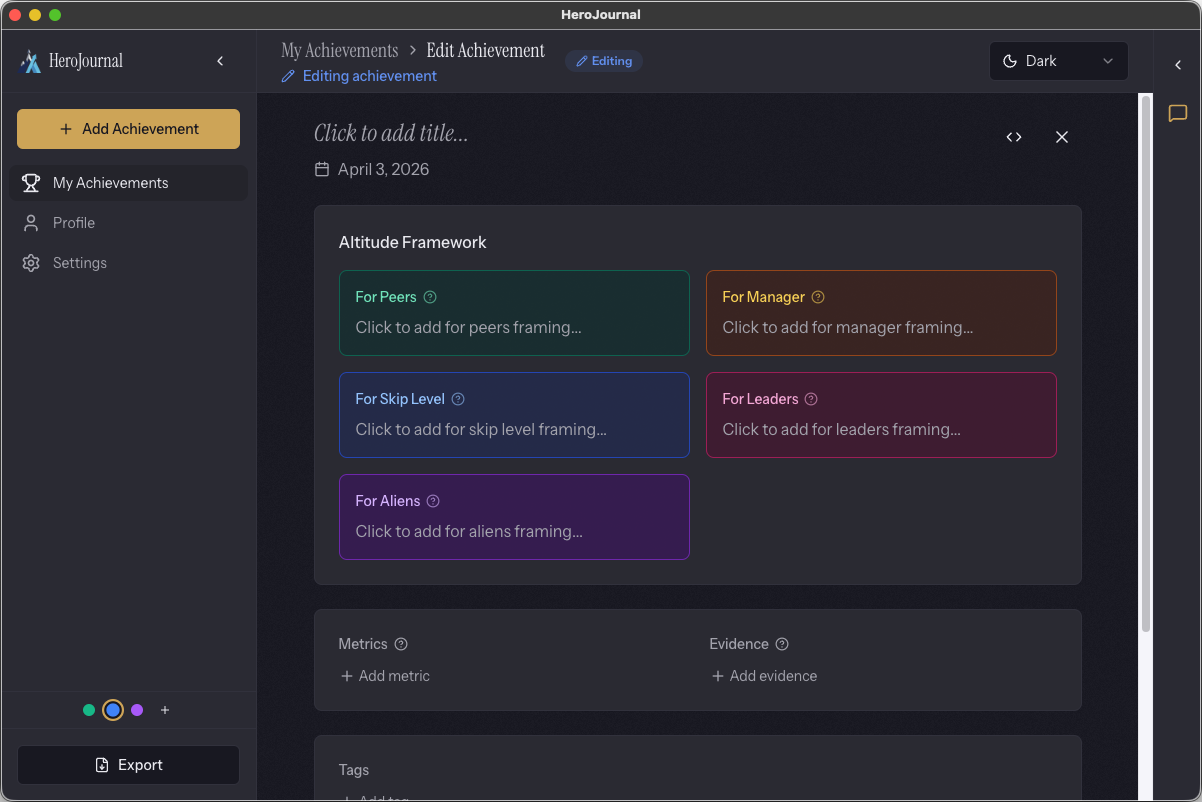The width and height of the screenshot is (1202, 802).
Task: Click the help icon next to For Peers
Action: 430,296
